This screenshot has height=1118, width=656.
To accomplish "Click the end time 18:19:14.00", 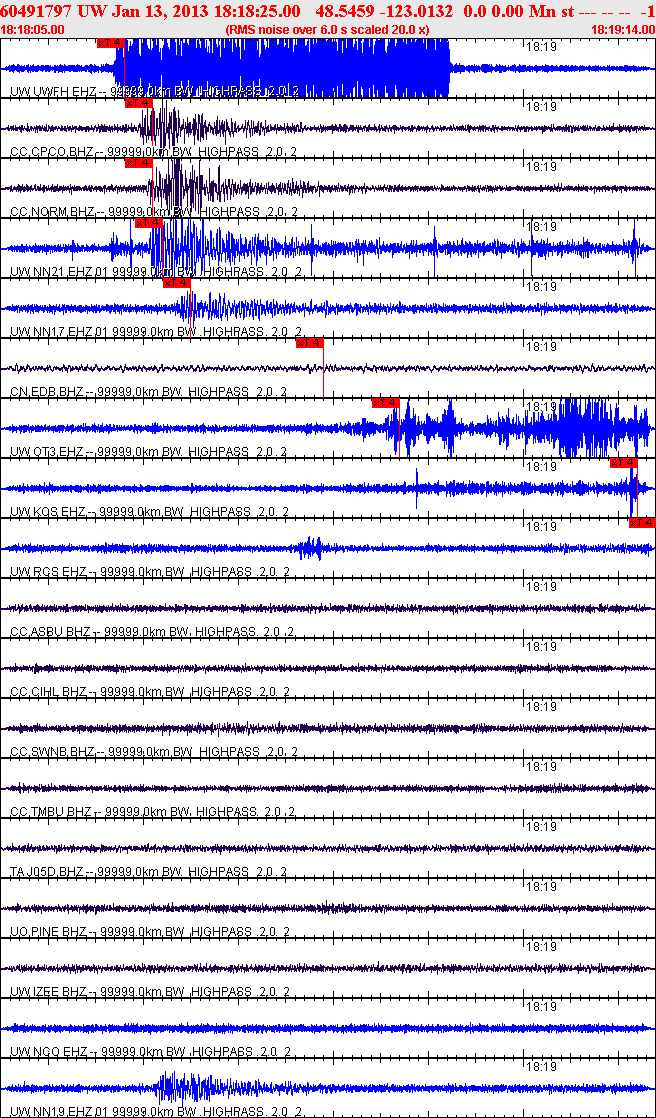I will coord(622,30).
